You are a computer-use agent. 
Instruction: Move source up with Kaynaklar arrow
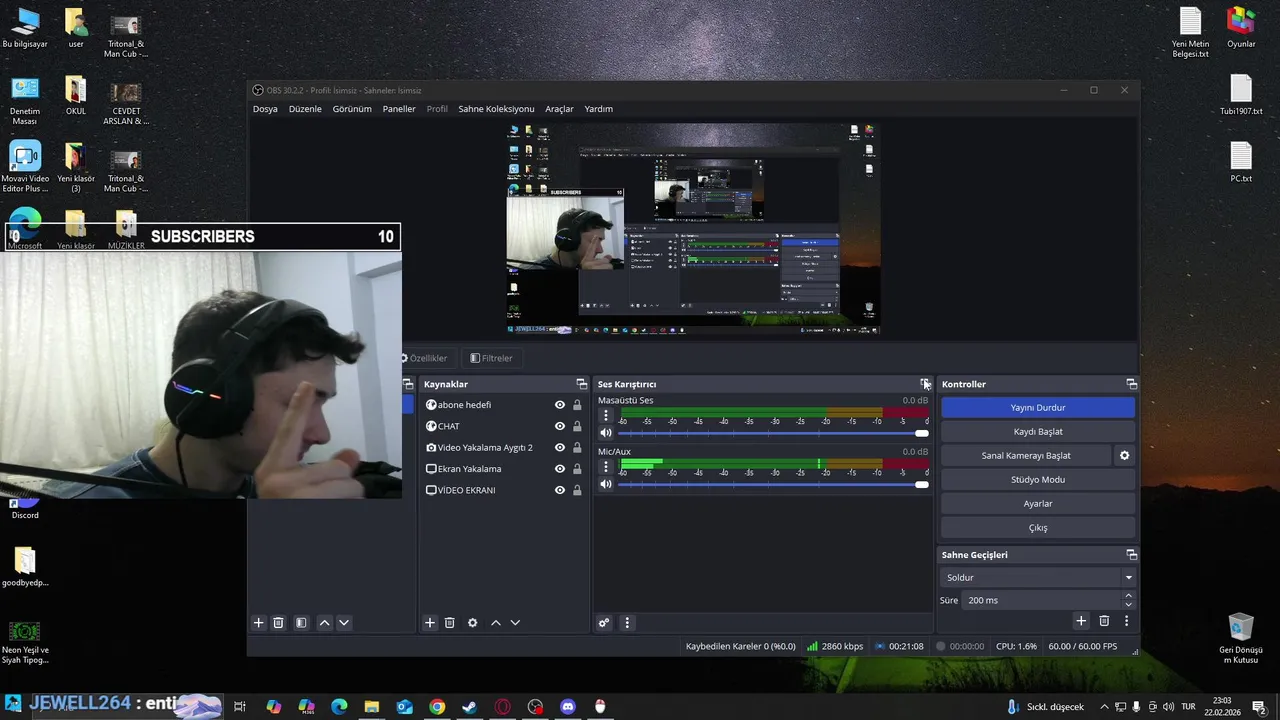[496, 623]
